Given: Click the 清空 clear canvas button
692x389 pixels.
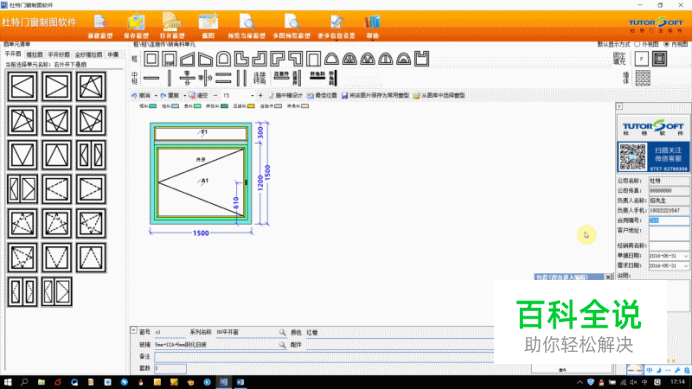Looking at the screenshot, I should pos(198,95).
